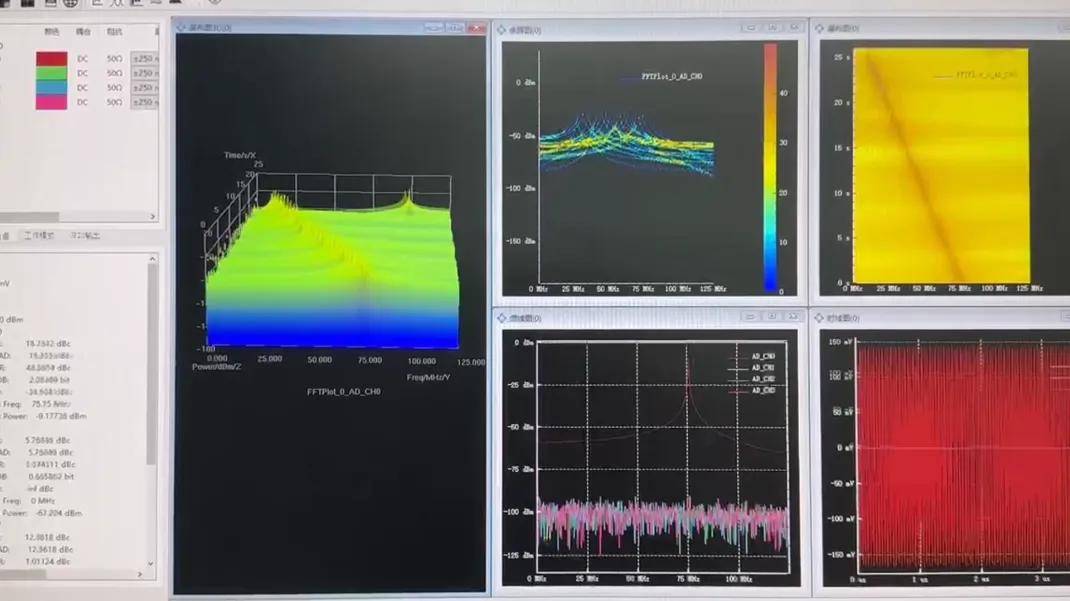
Task: Click first AD_CH legend entry in spectrum plot
Action: (763, 356)
